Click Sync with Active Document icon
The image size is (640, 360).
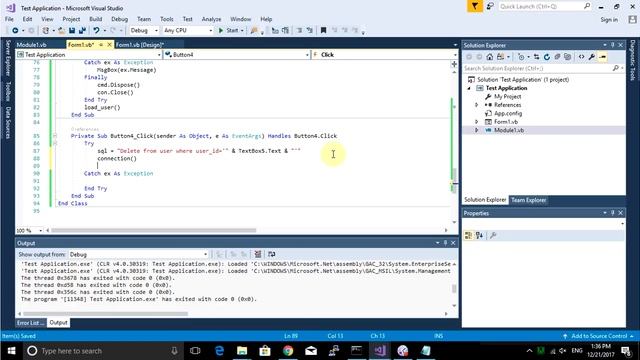[536, 57]
